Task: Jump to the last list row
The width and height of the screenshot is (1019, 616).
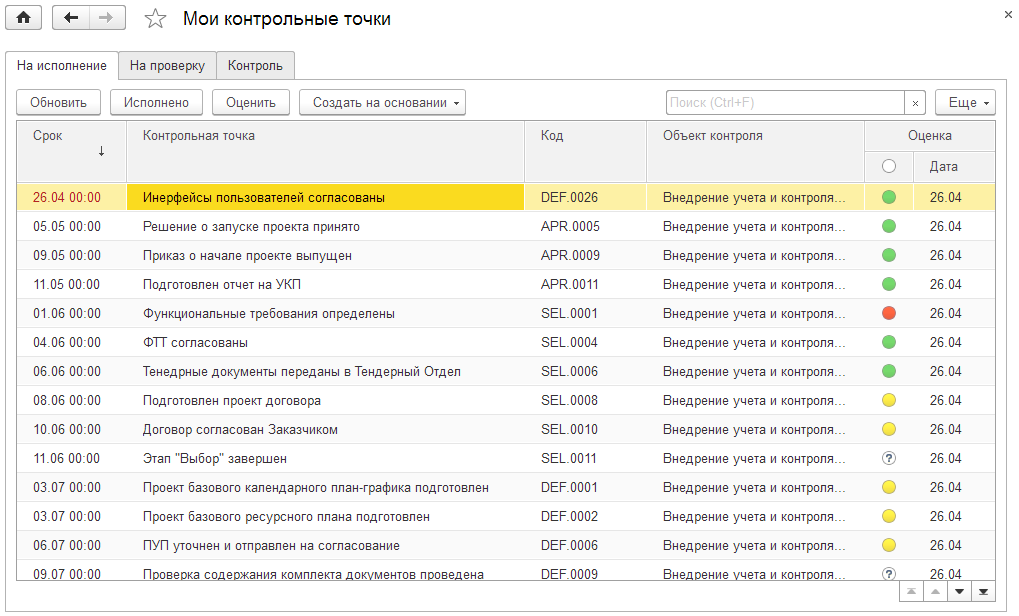Action: point(985,592)
